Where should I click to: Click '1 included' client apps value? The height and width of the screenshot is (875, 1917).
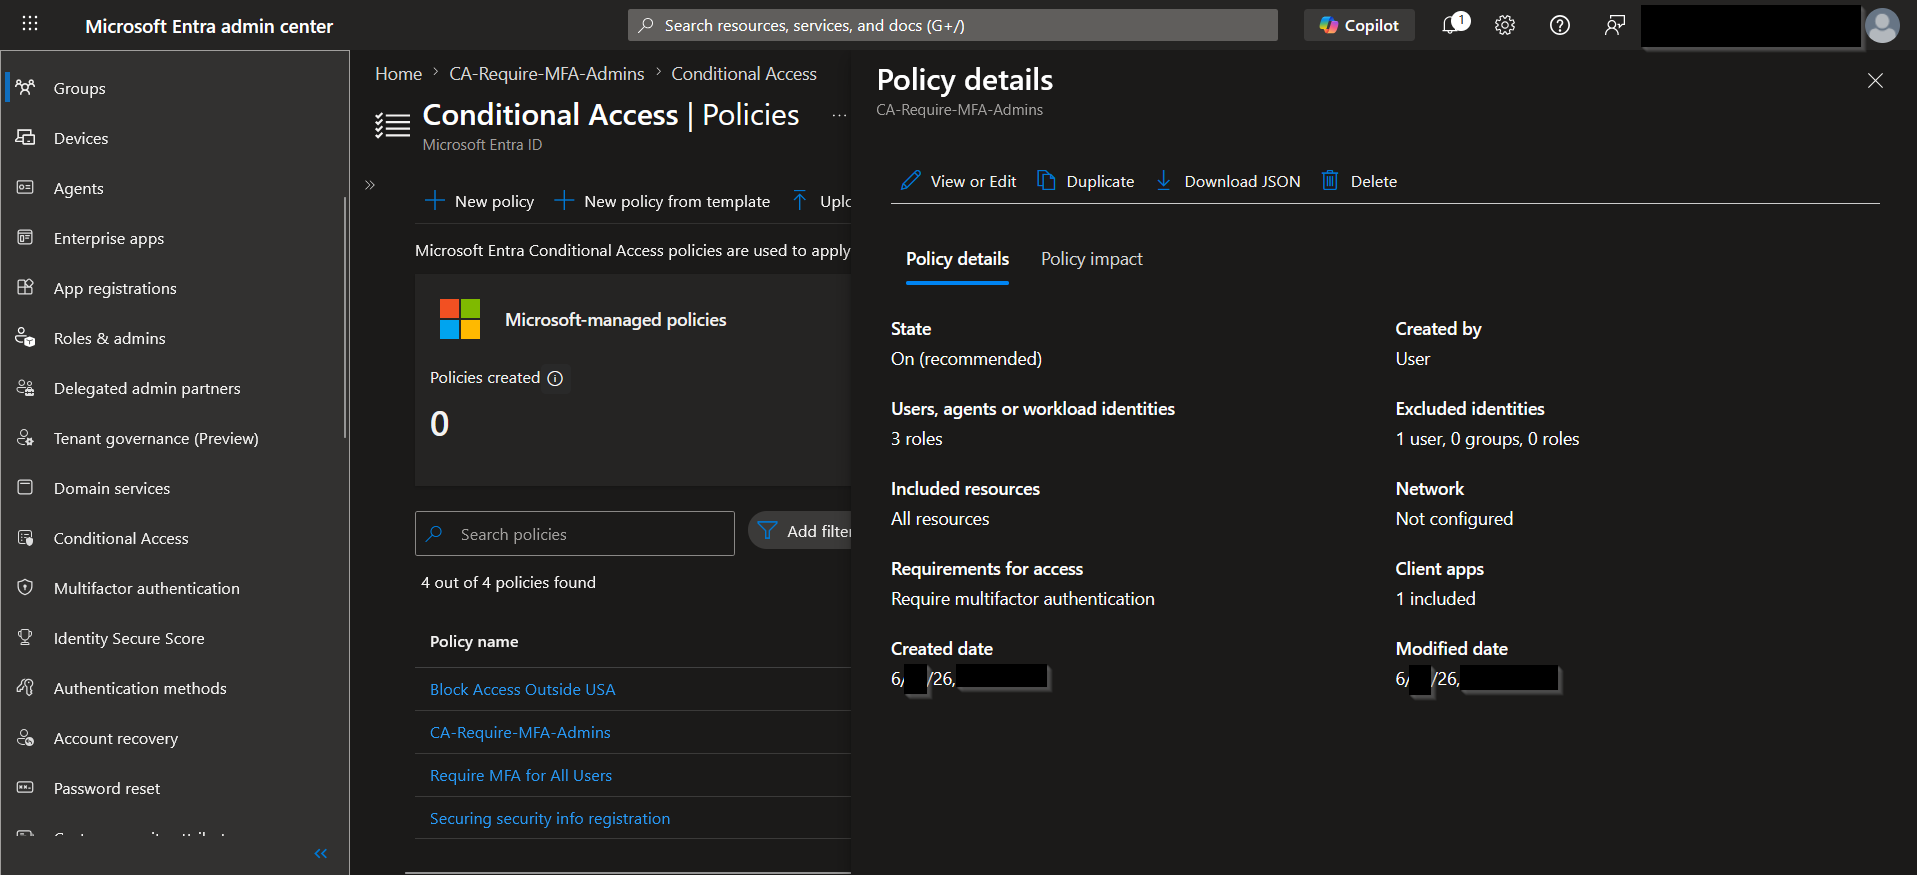(1435, 599)
